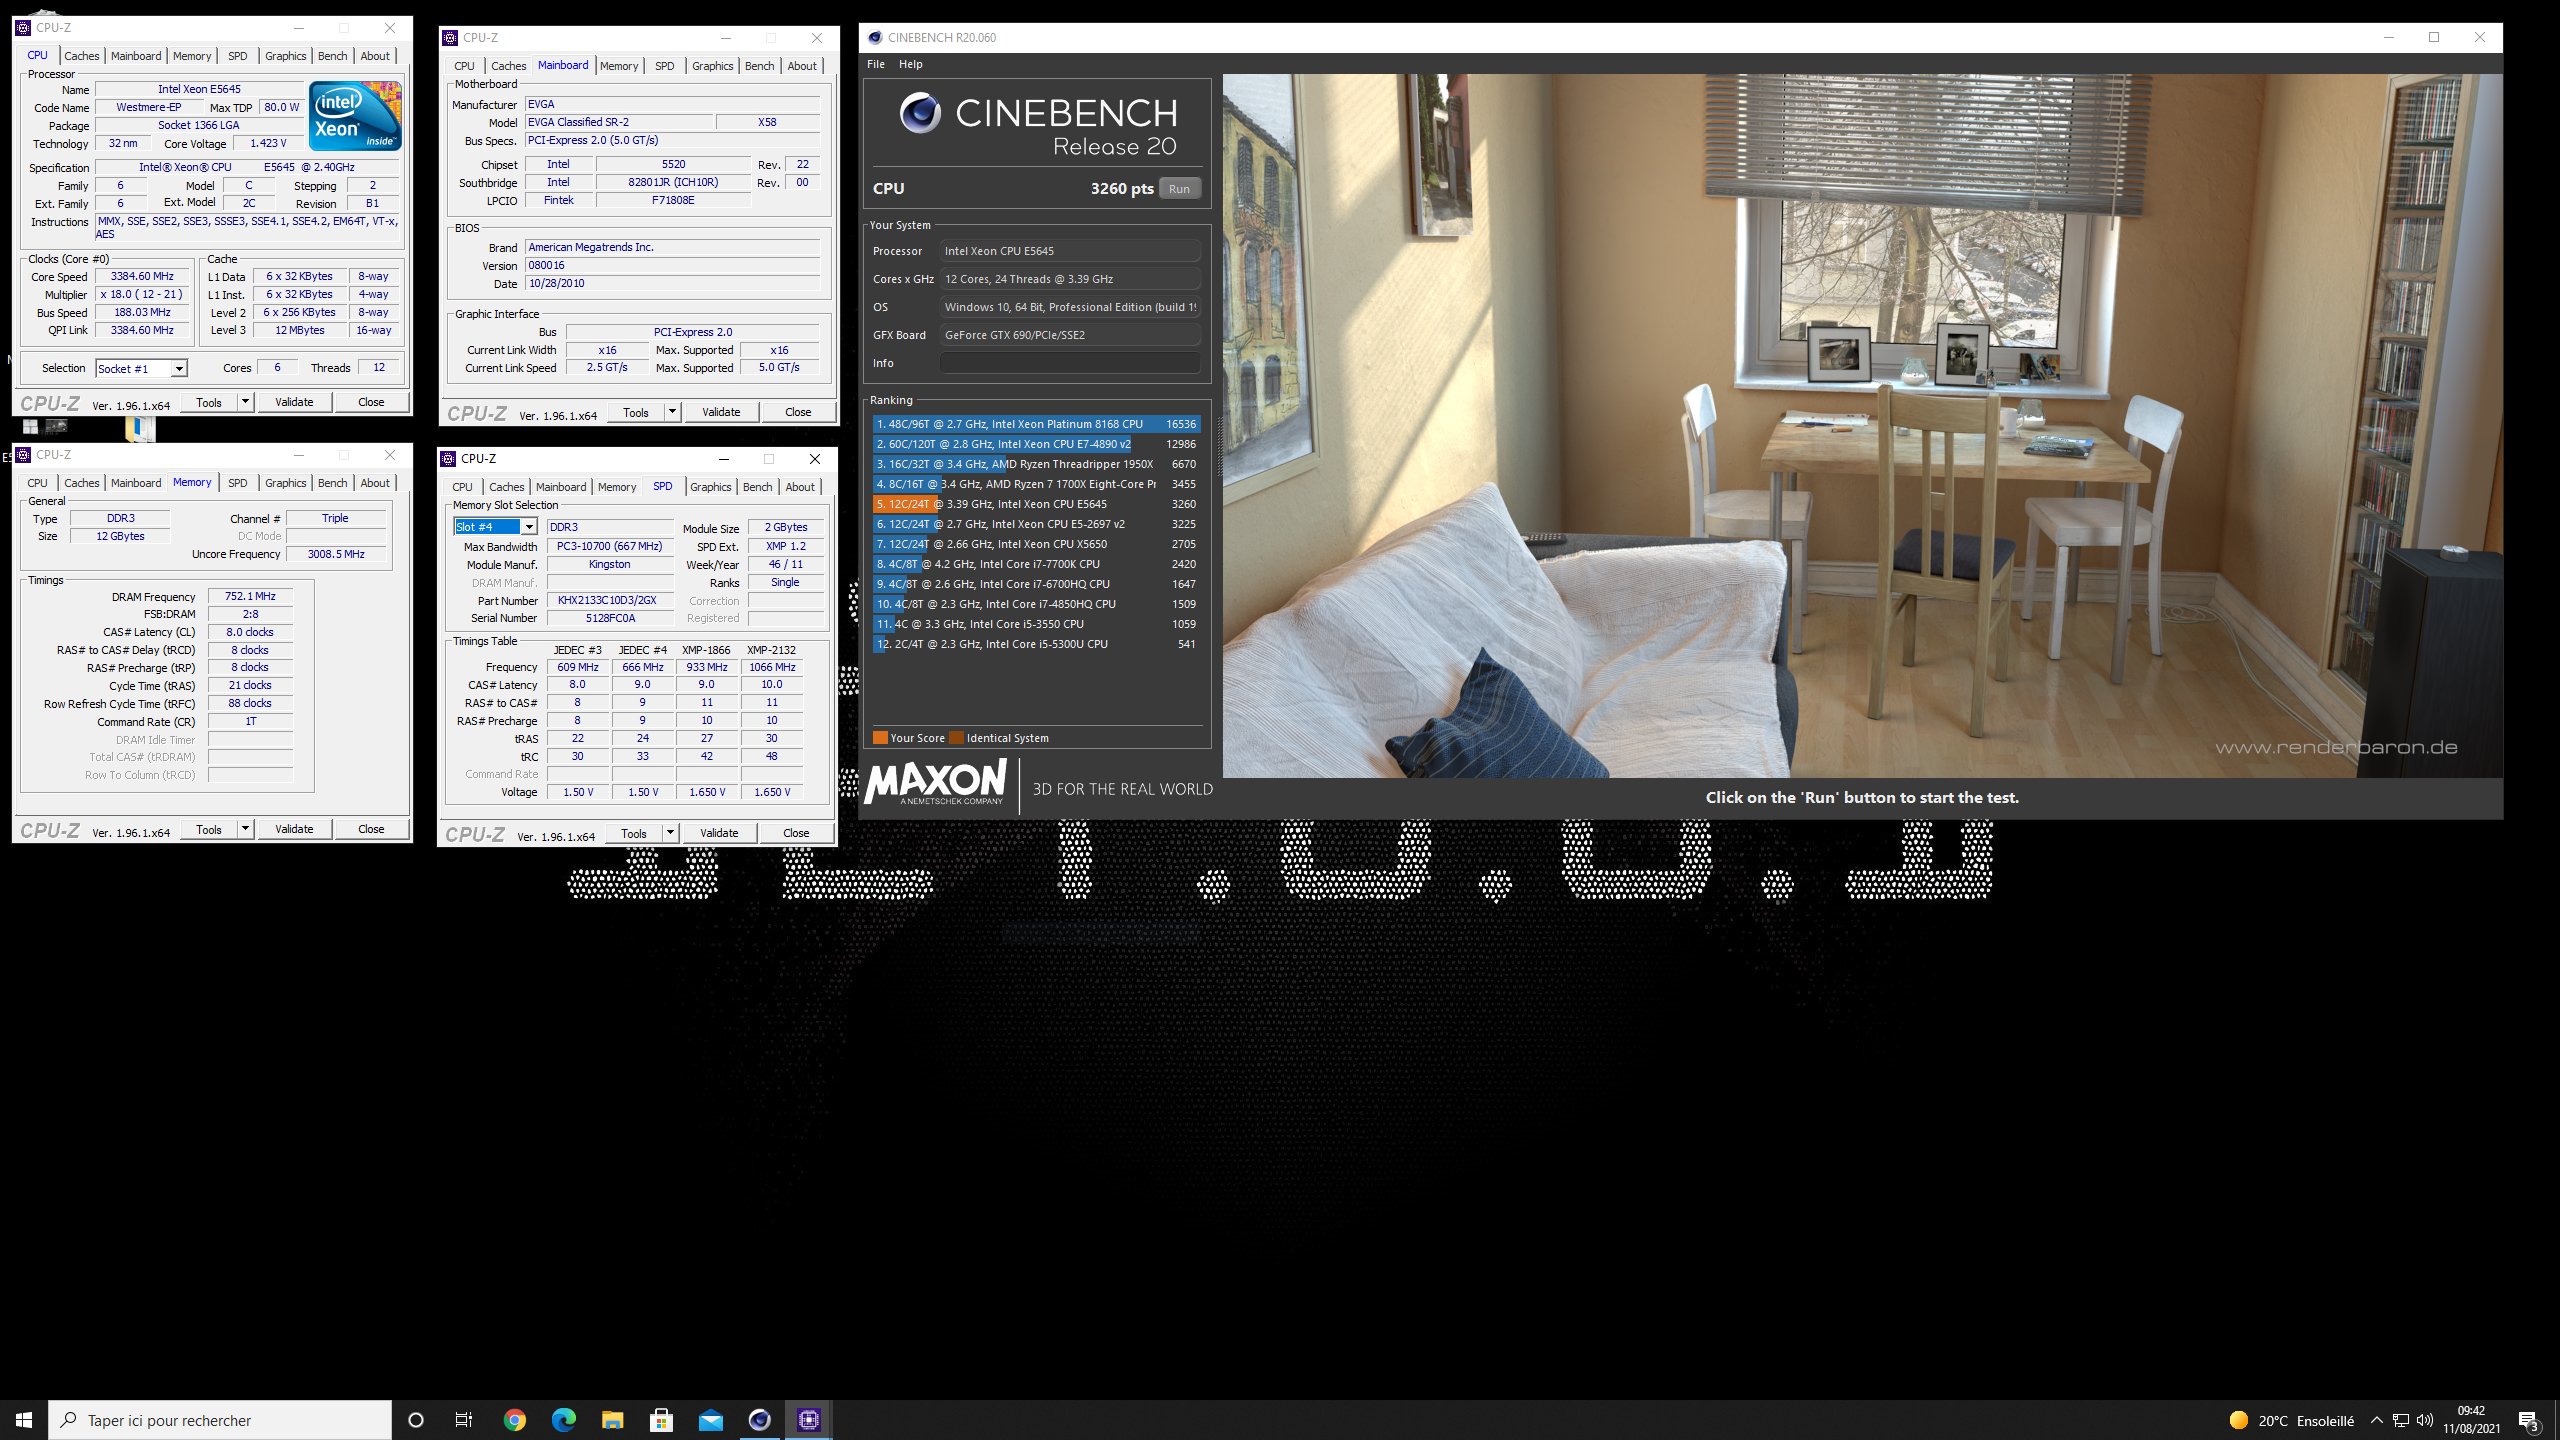Switch to Memory tab in Mainboard window
This screenshot has width=2560, height=1440.
(x=619, y=66)
